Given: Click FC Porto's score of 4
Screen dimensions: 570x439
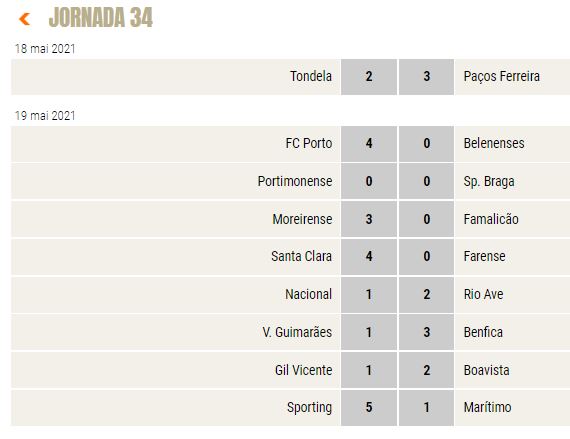Looking at the screenshot, I should point(369,144).
